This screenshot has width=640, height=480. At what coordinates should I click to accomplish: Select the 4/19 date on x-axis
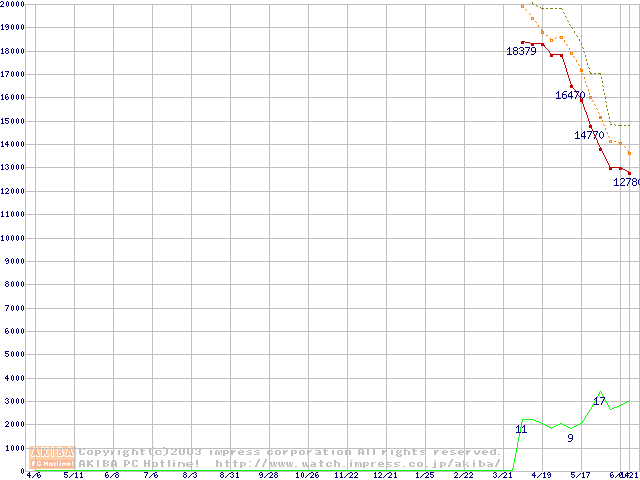coord(542,476)
